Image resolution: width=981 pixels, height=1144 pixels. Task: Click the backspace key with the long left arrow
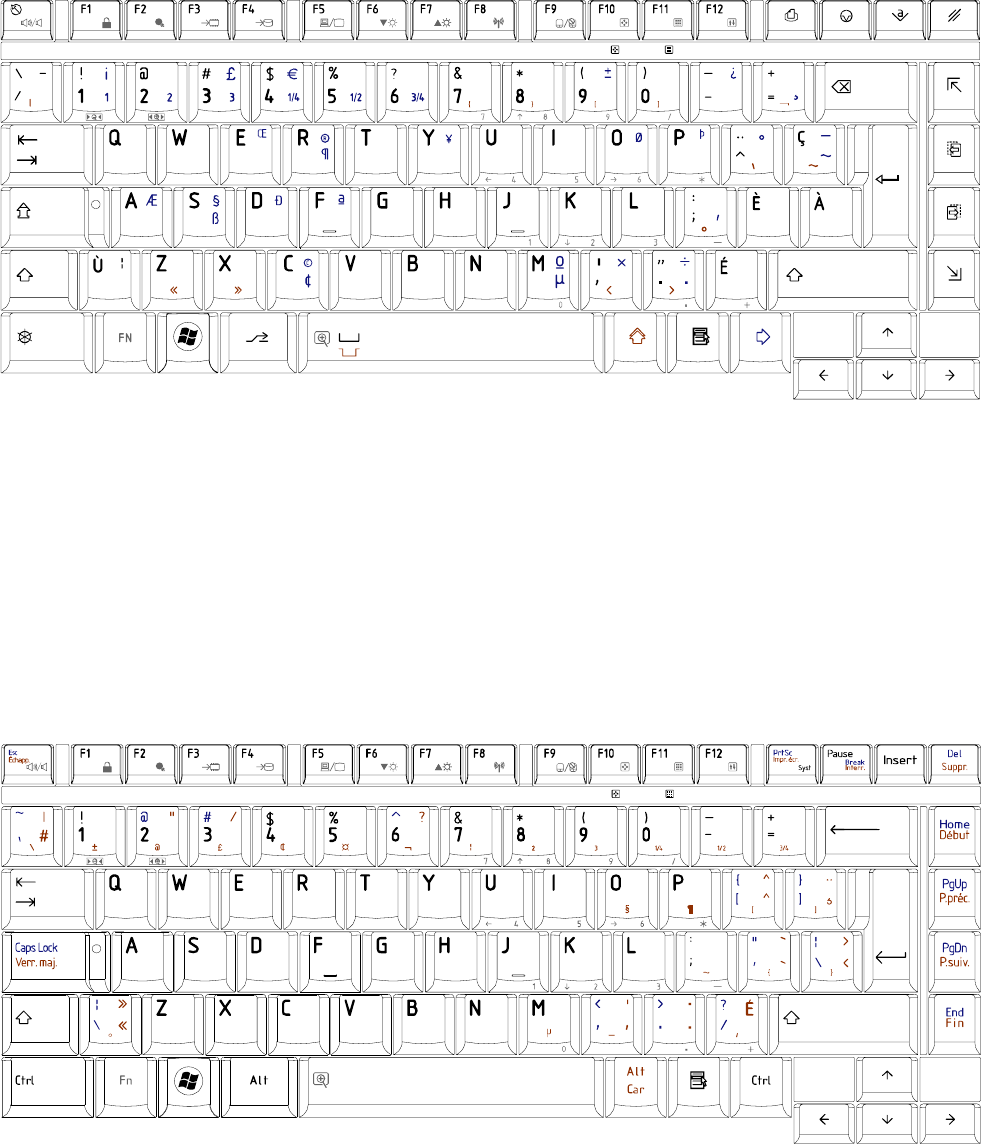(866, 835)
